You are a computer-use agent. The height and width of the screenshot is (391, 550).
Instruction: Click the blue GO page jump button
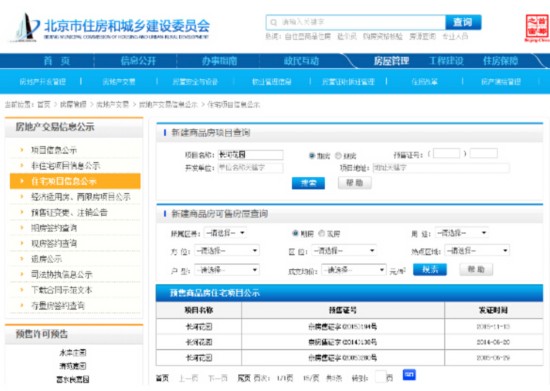tap(409, 375)
